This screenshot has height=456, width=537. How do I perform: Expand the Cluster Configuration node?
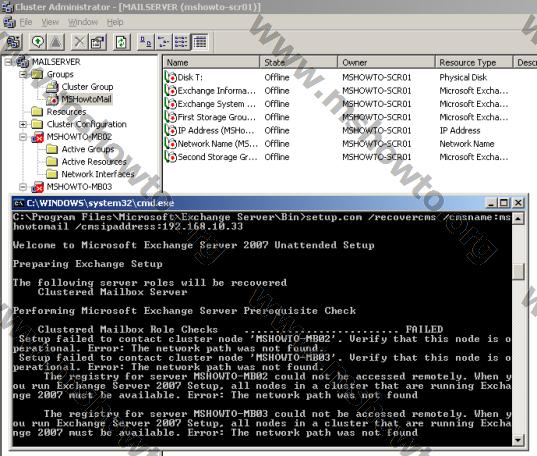(x=23, y=124)
